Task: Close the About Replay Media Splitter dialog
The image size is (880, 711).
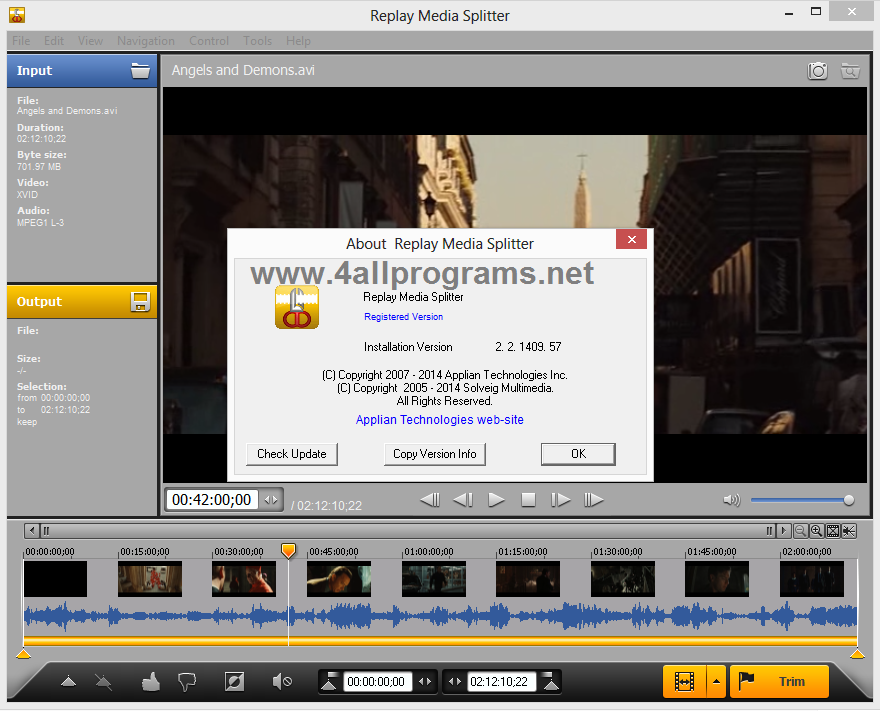Action: (631, 240)
